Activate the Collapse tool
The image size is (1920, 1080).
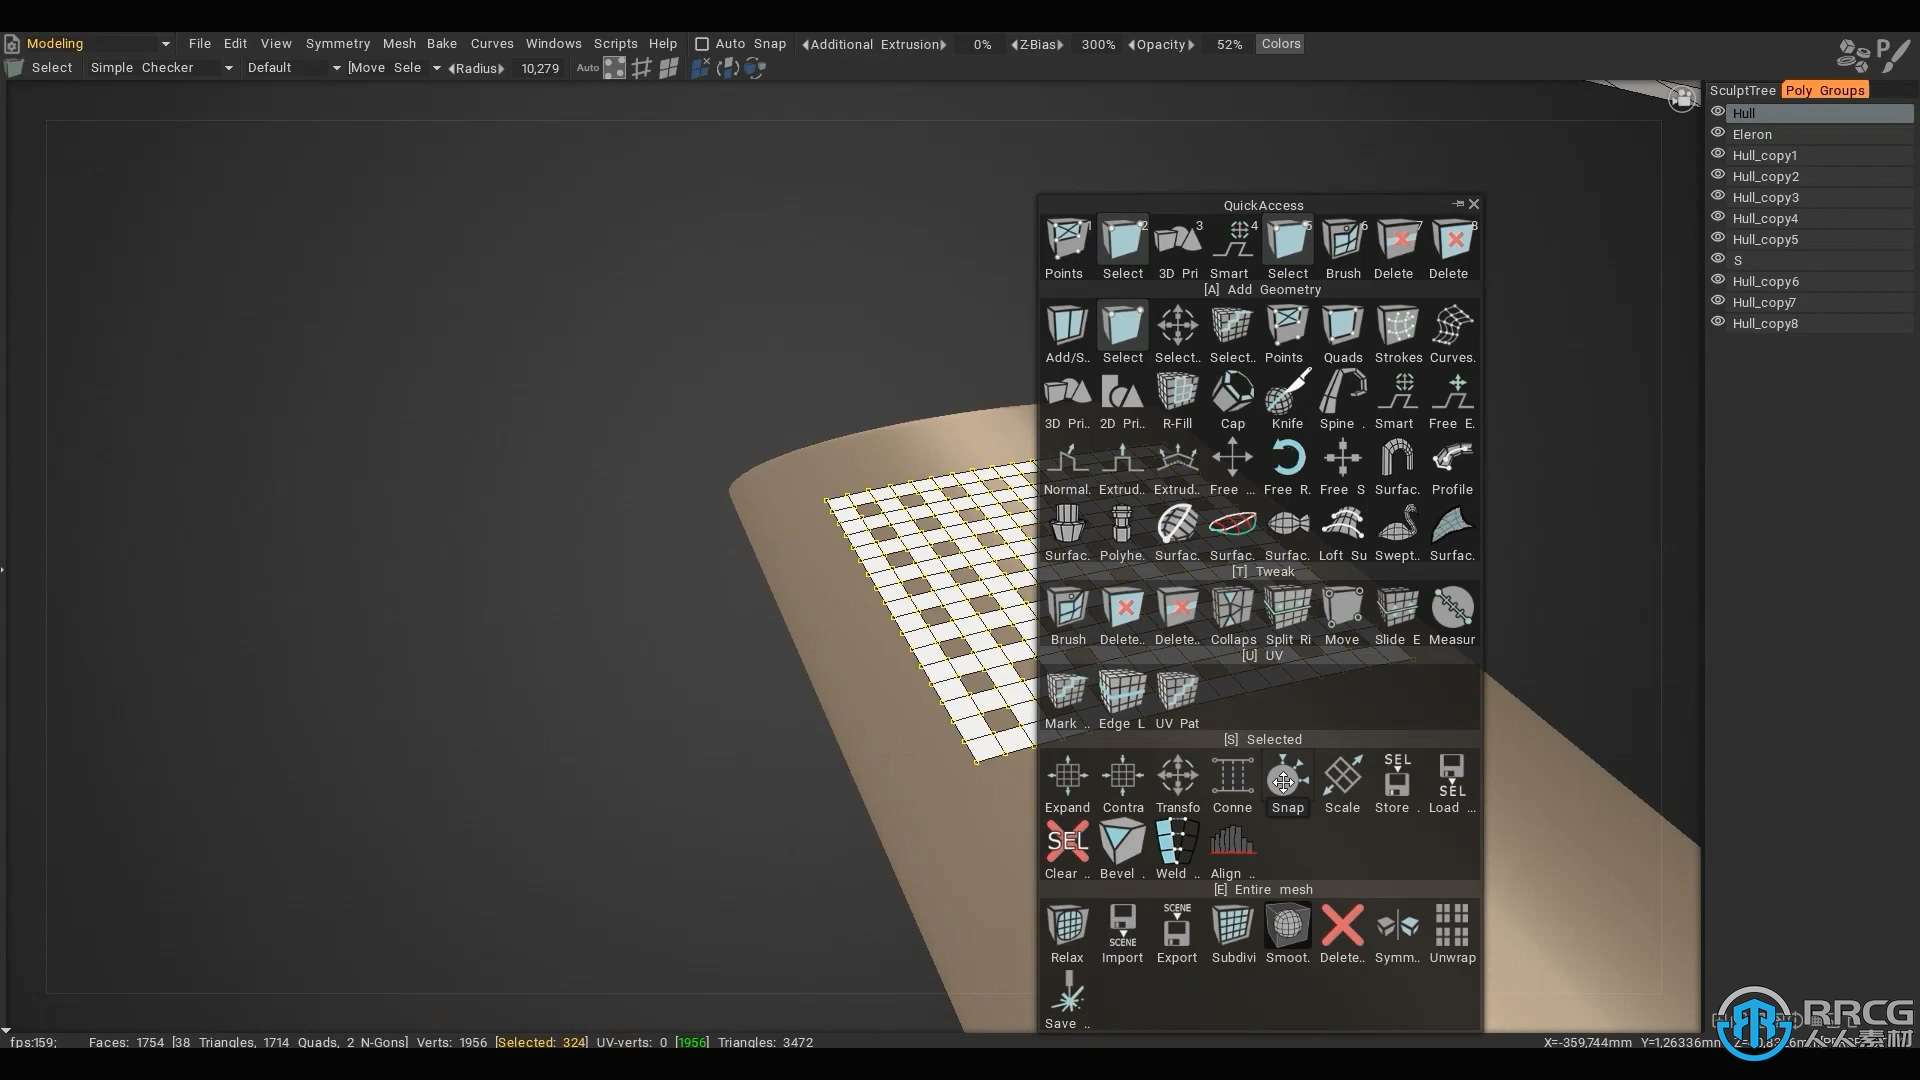pos(1232,617)
